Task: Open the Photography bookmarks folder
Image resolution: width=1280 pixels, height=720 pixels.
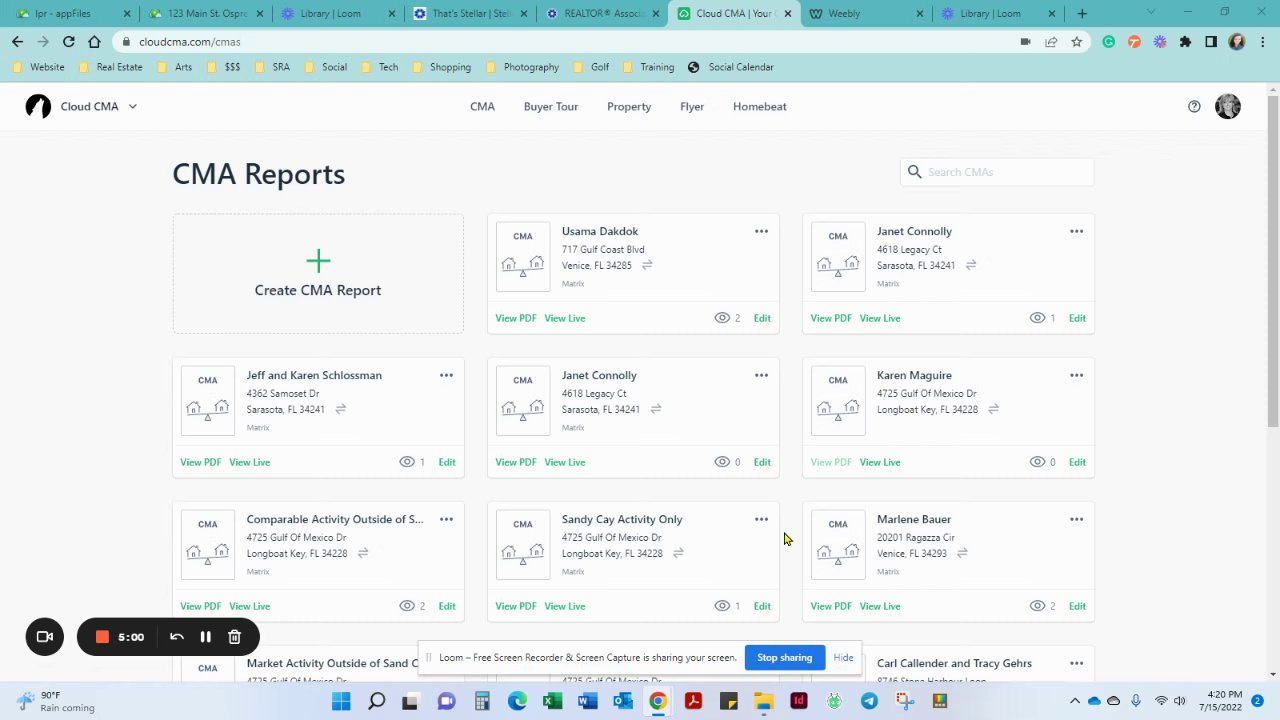Action: pos(522,67)
